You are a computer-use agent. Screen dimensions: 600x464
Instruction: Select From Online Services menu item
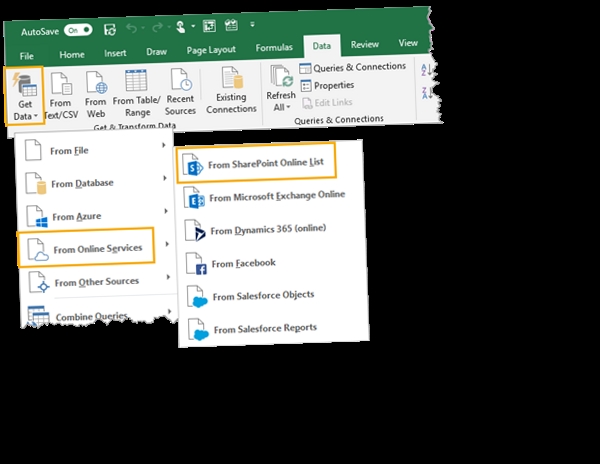click(86, 247)
